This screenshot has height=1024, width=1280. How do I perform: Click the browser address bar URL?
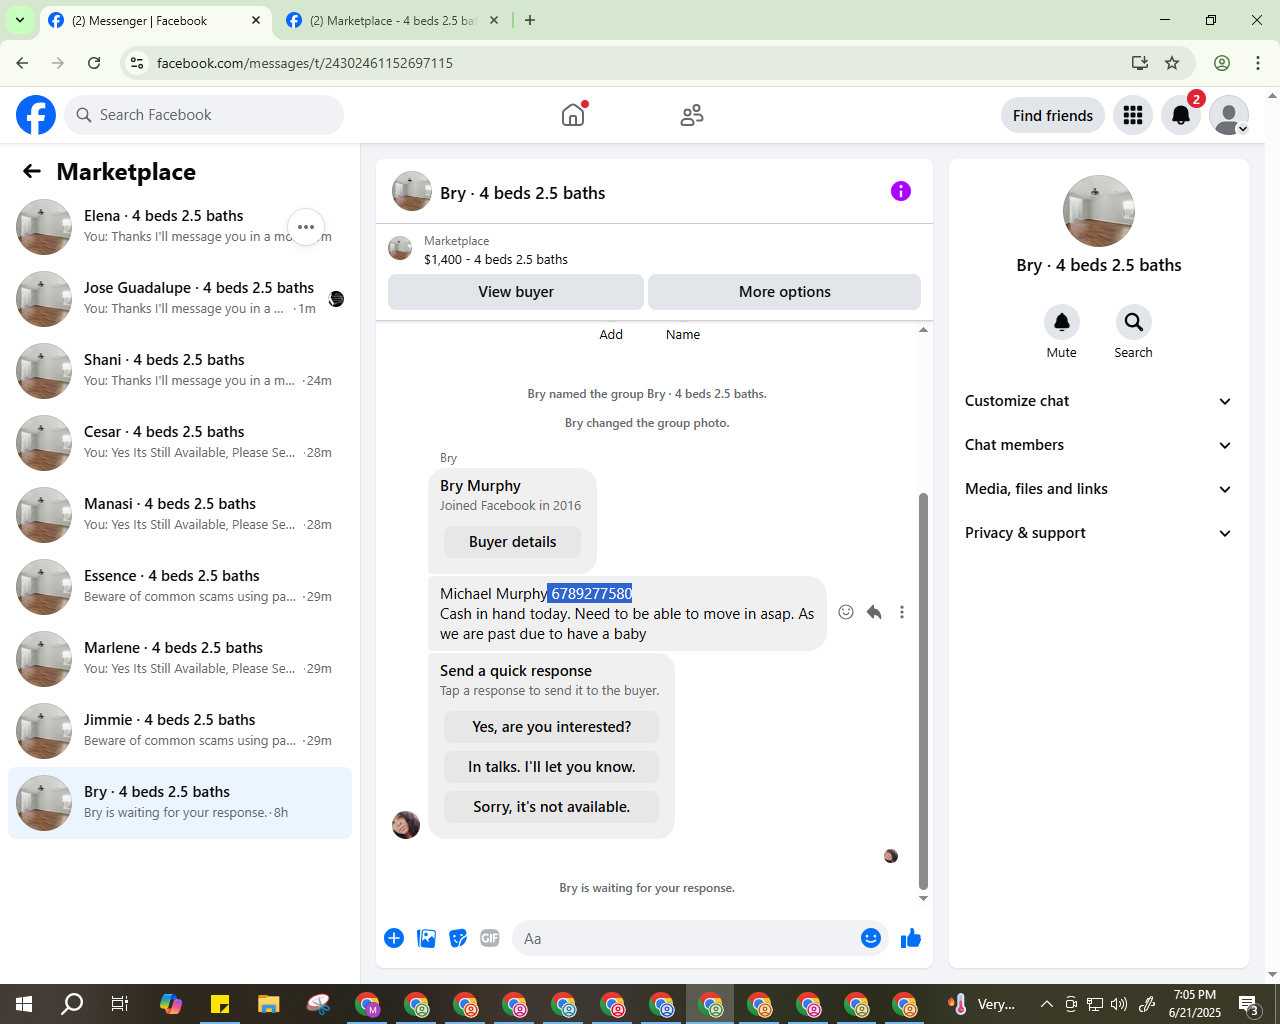305,63
